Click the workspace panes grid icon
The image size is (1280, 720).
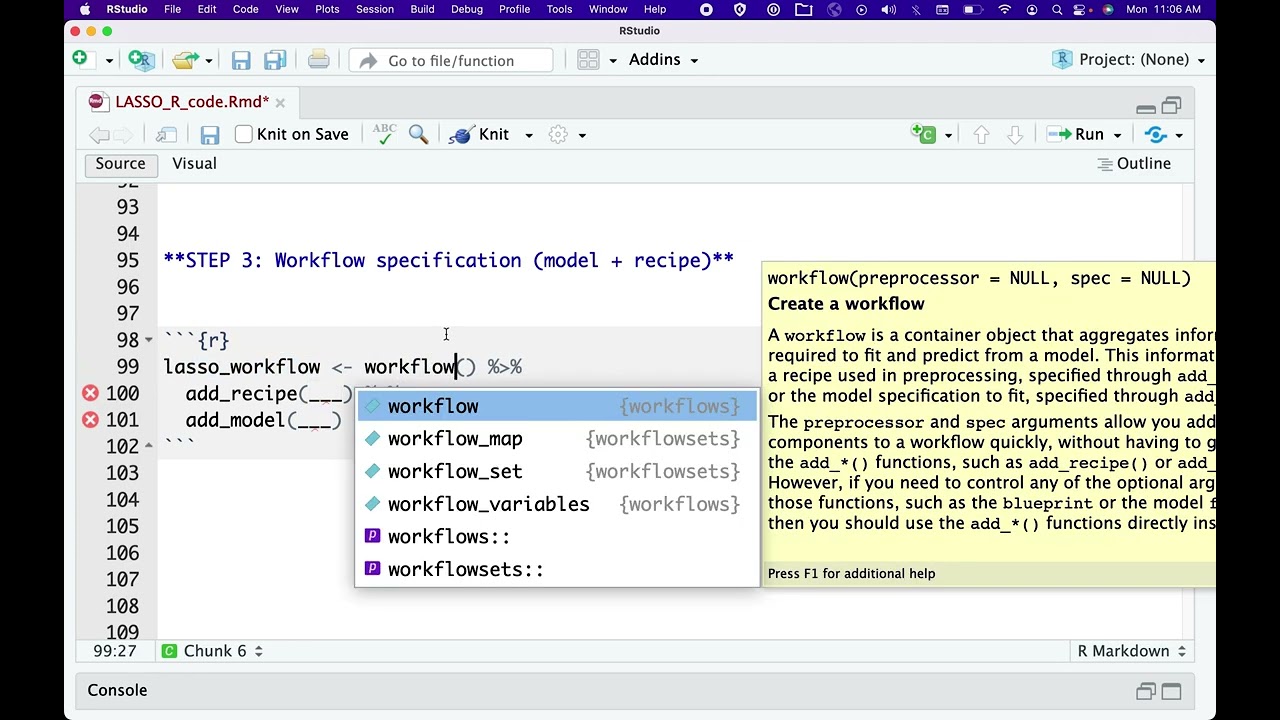[x=588, y=60]
